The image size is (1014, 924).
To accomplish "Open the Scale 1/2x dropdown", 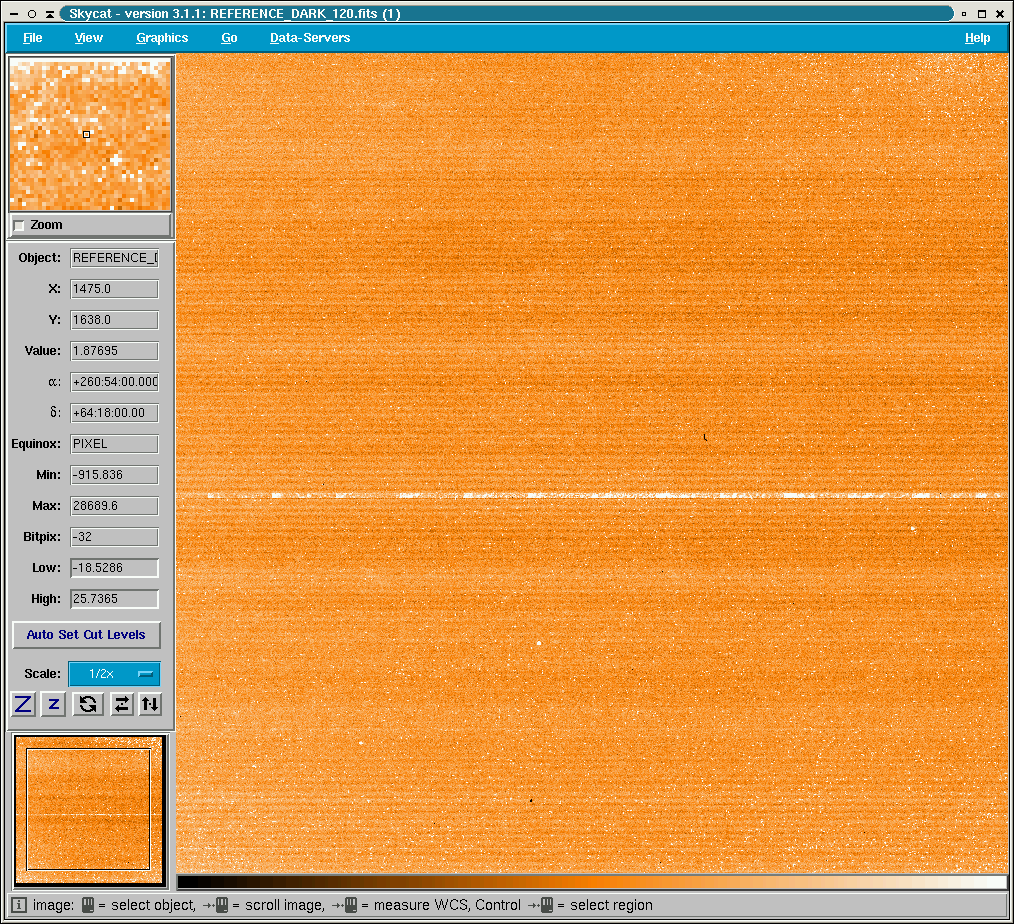I will [114, 674].
